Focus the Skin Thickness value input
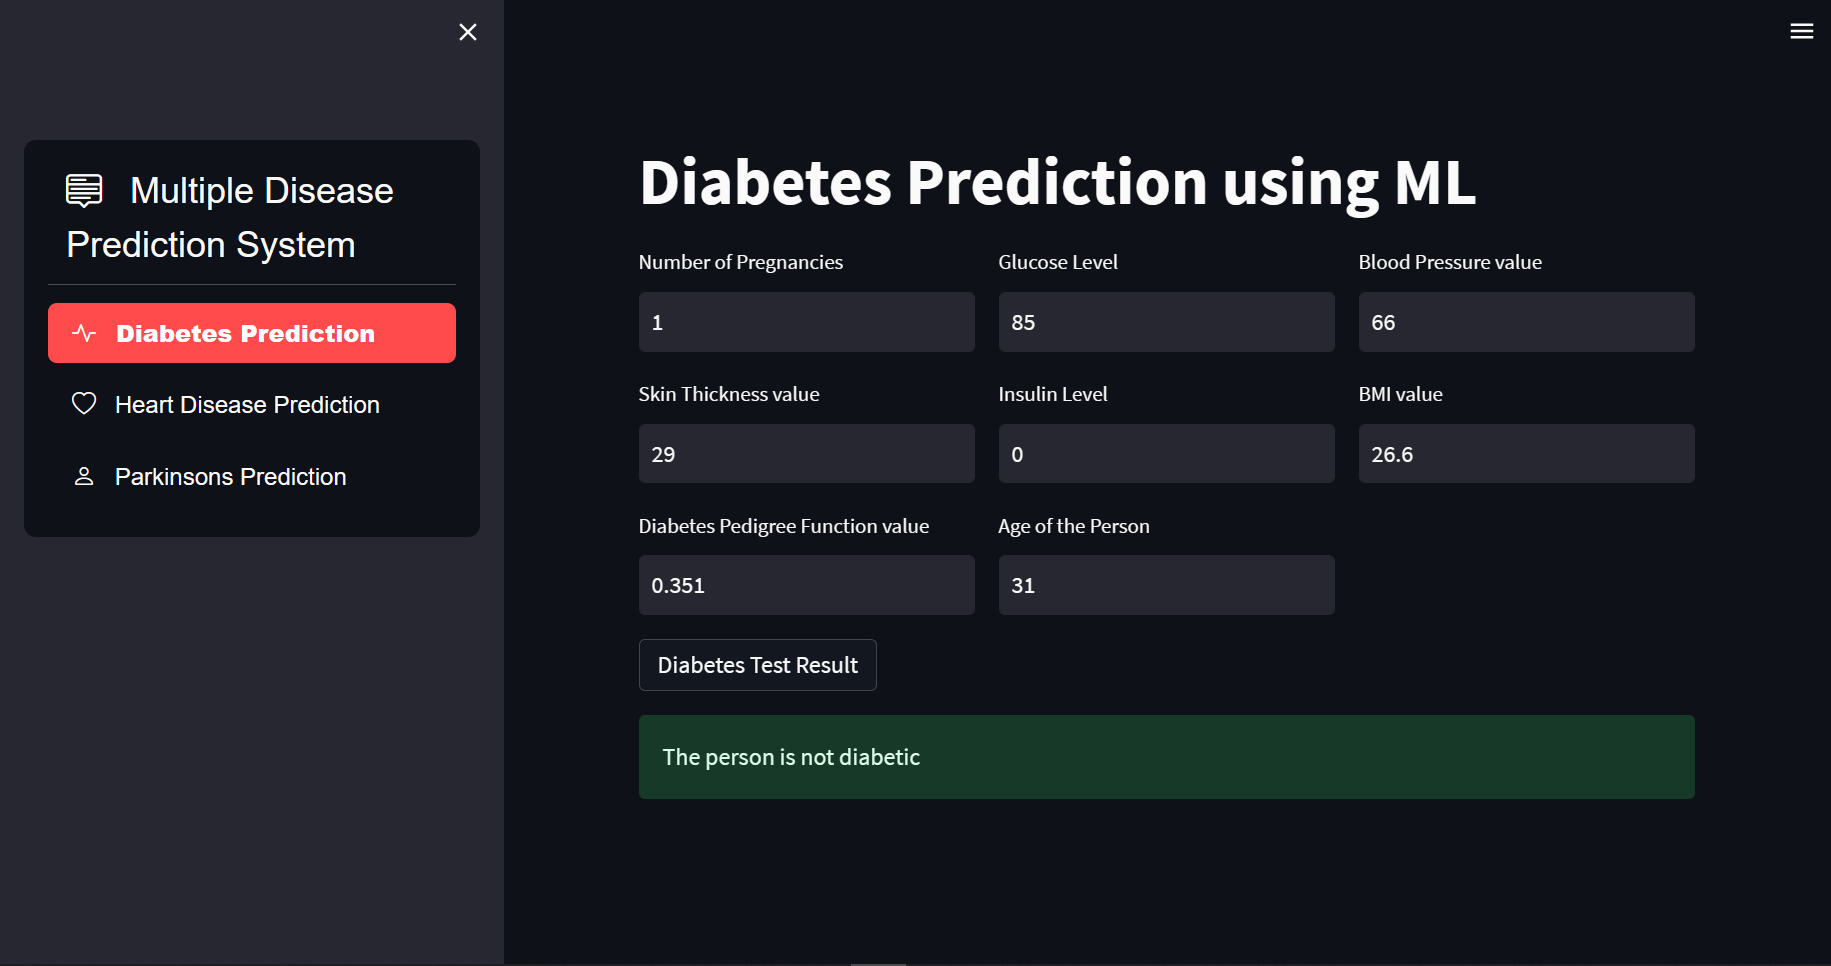 pyautogui.click(x=806, y=453)
